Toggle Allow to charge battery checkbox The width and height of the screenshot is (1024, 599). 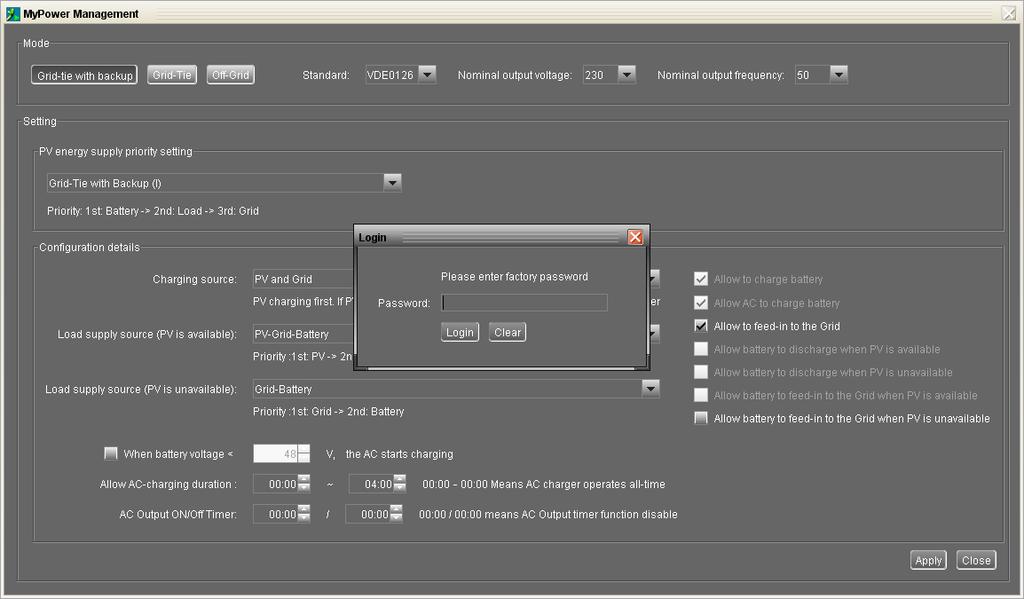point(701,279)
